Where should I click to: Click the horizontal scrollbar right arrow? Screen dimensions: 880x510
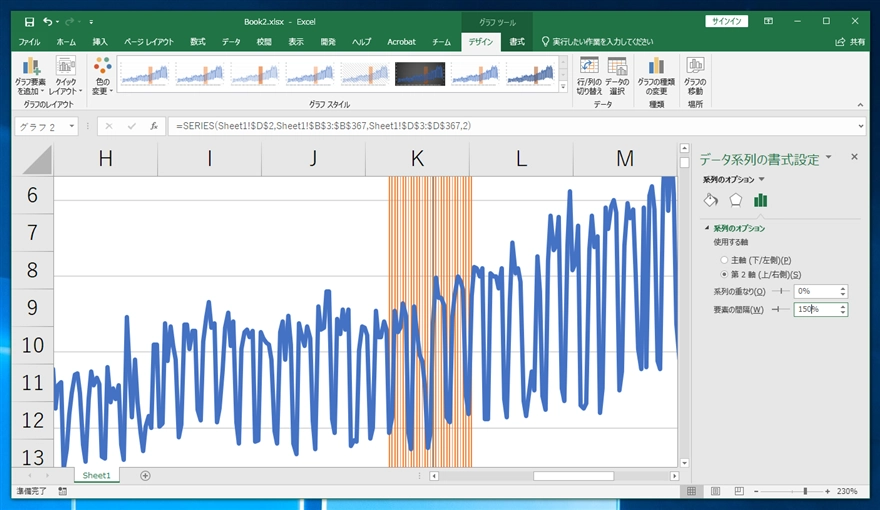[674, 476]
